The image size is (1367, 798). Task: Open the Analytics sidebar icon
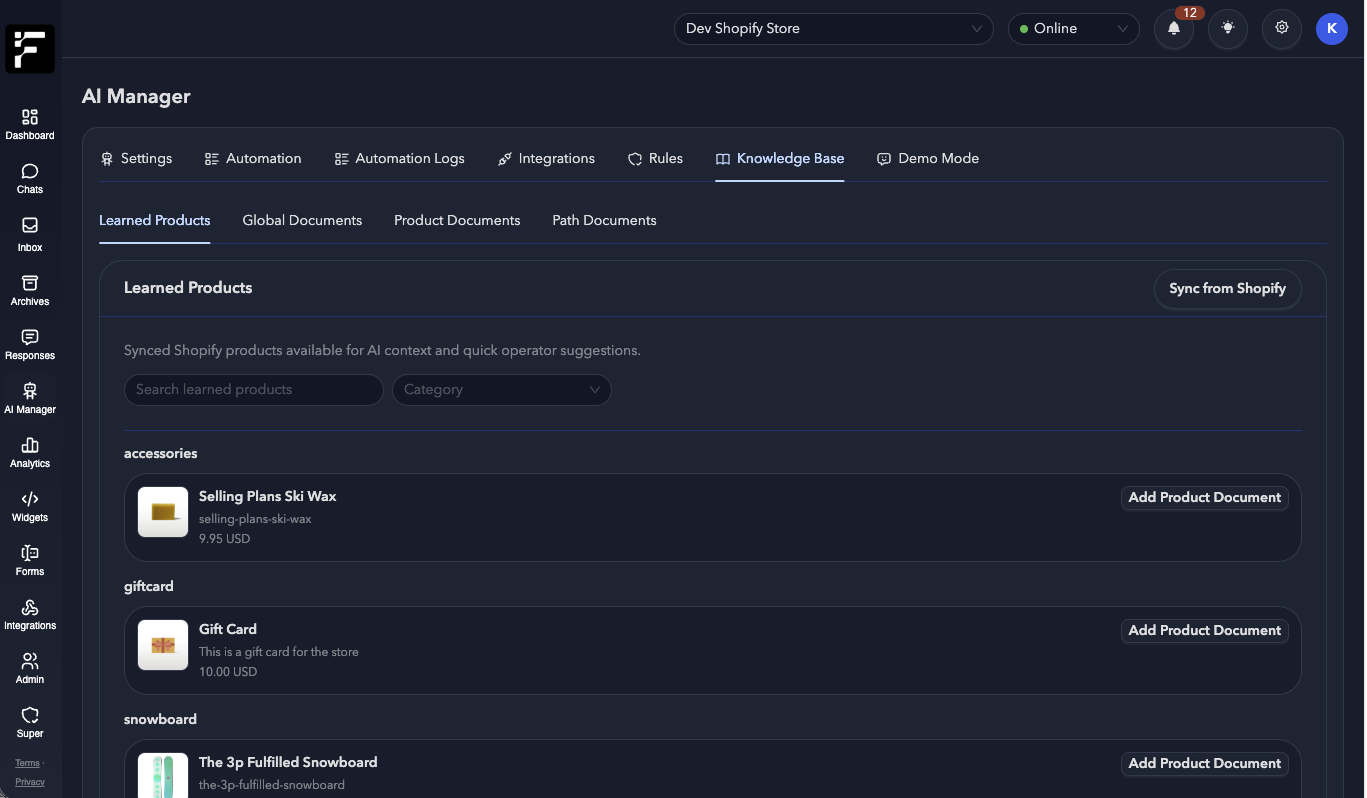click(29, 452)
